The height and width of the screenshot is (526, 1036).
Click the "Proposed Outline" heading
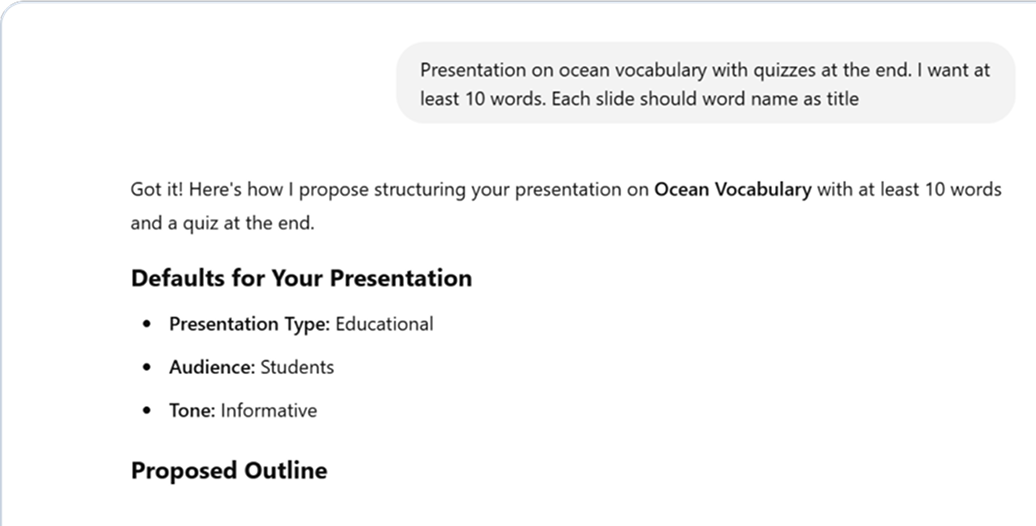(x=229, y=470)
